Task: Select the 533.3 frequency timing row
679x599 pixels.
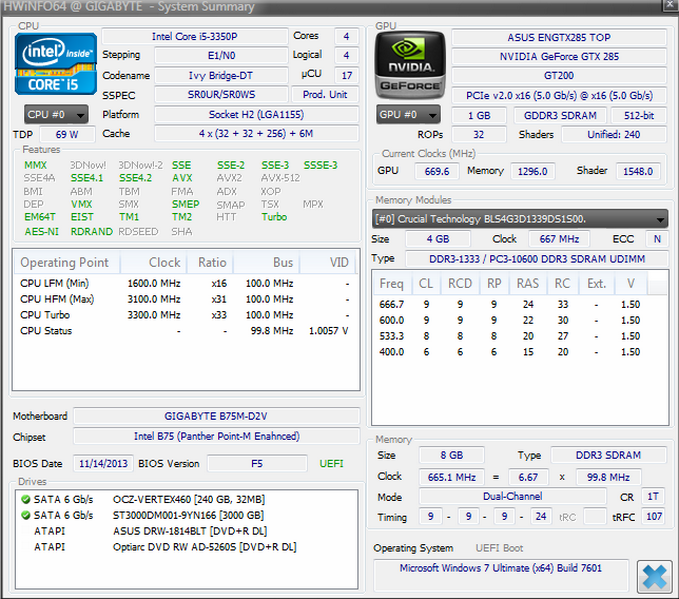Action: pos(520,336)
